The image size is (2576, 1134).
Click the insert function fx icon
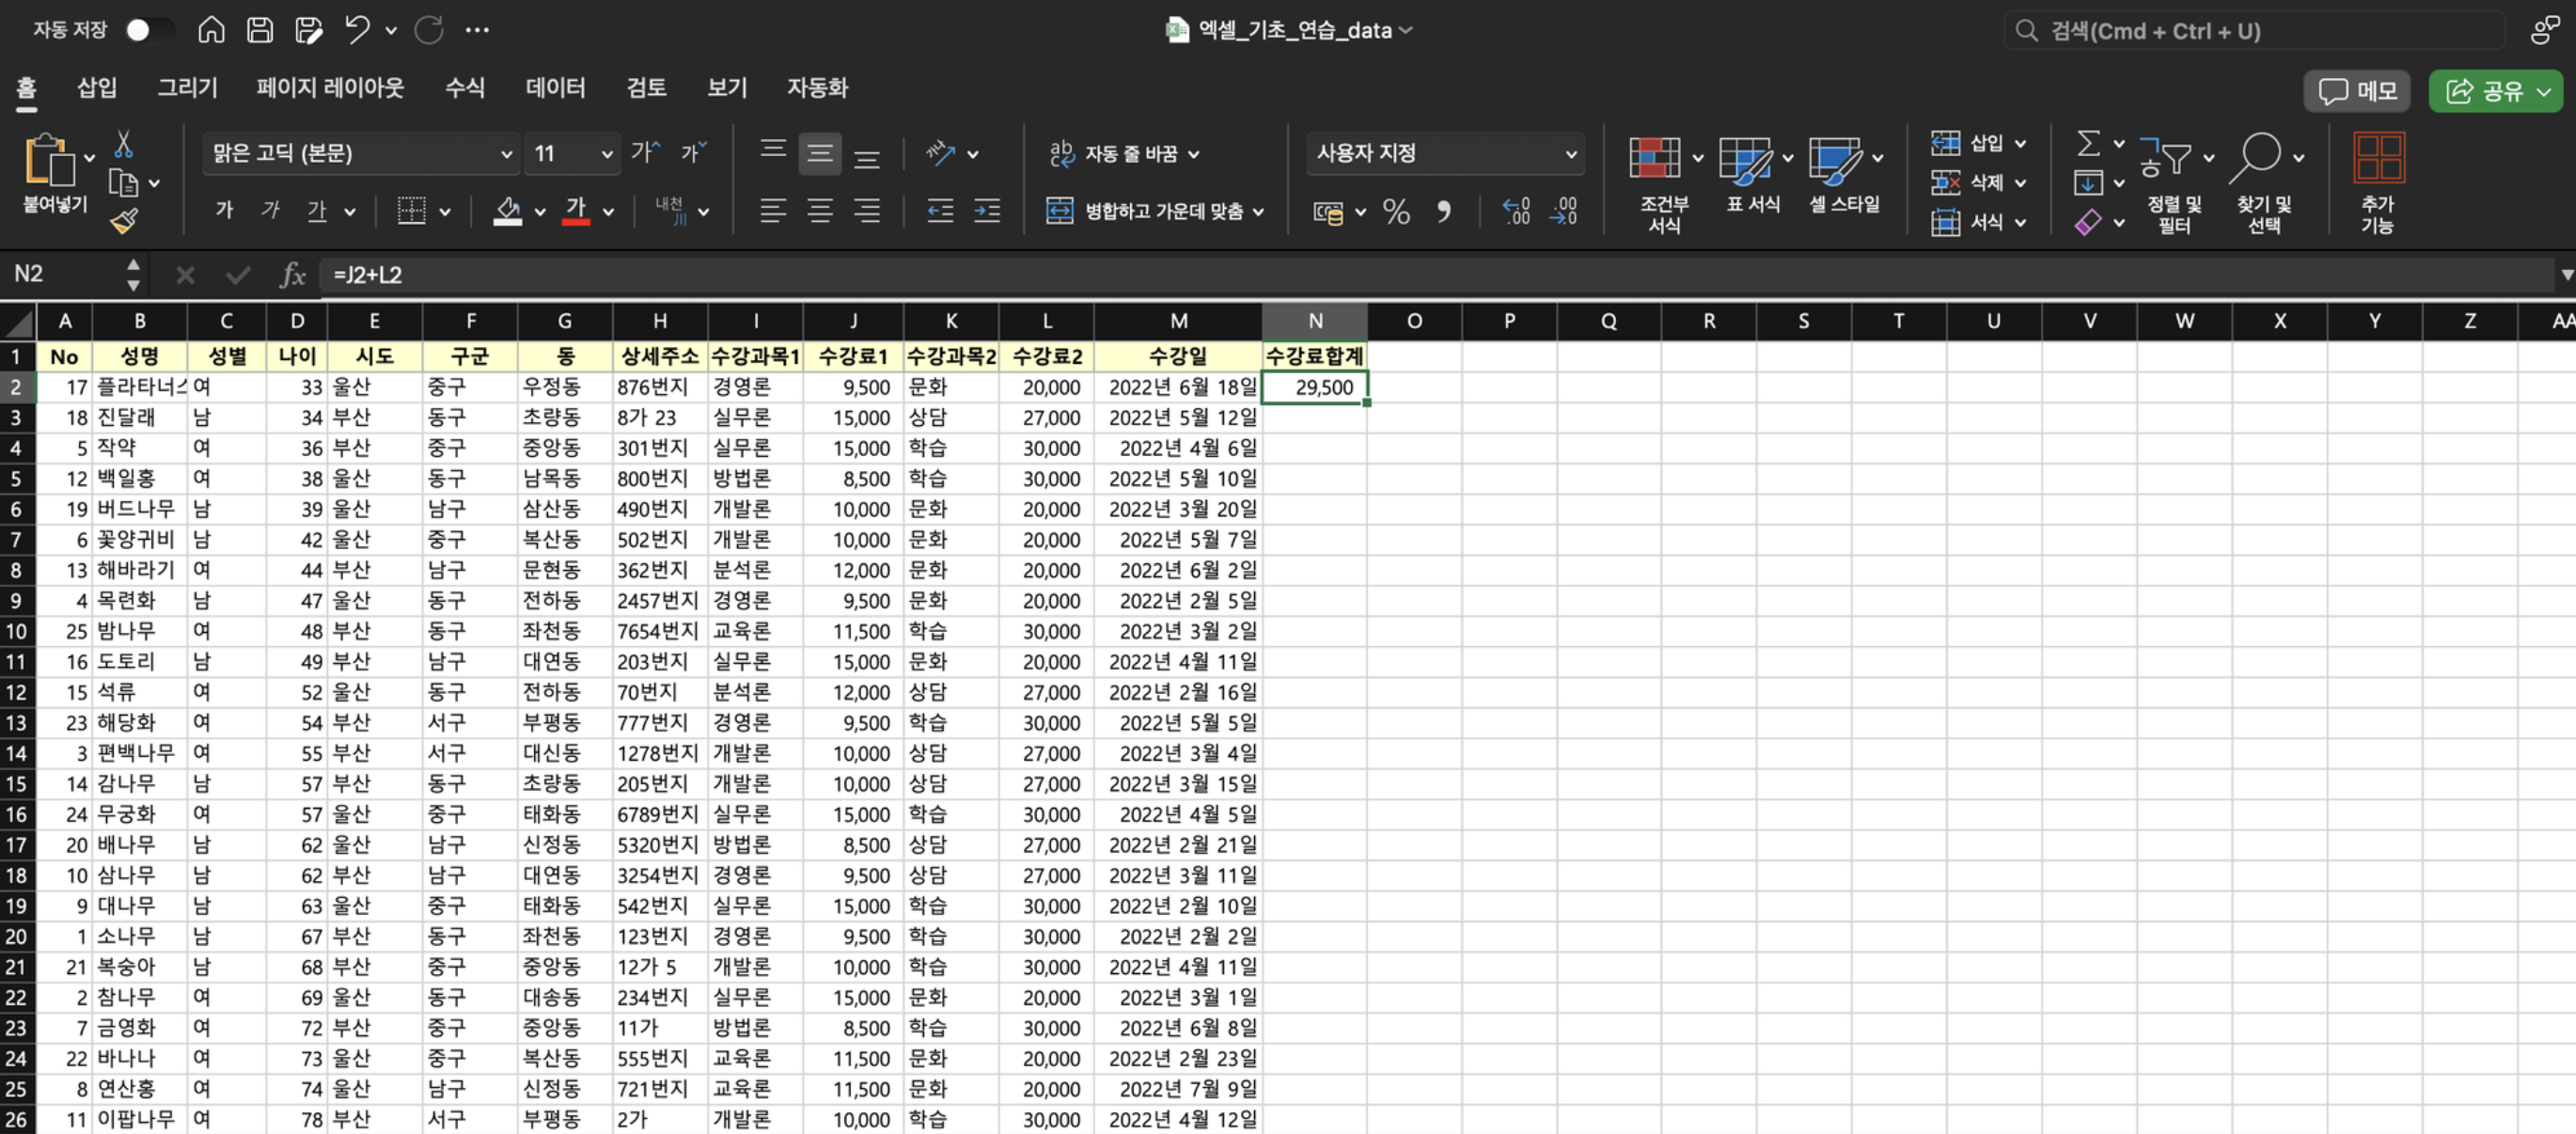(x=292, y=274)
